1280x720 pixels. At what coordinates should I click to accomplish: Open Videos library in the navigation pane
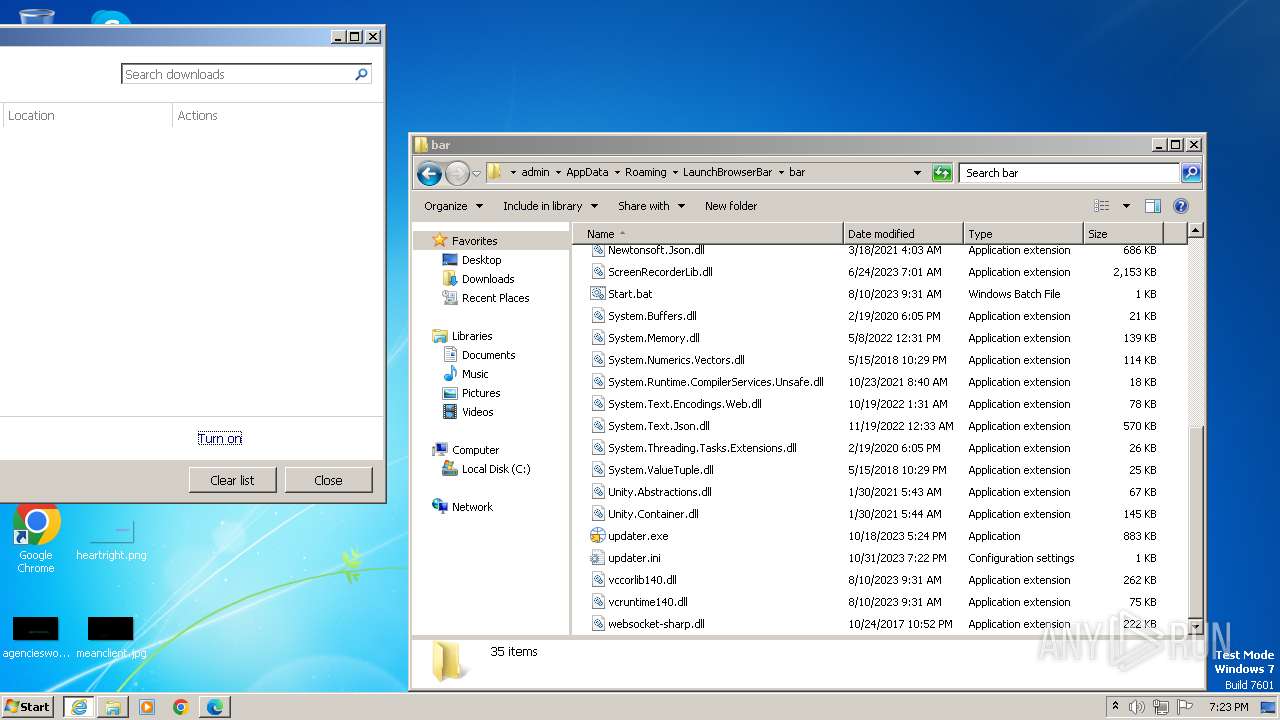(477, 412)
